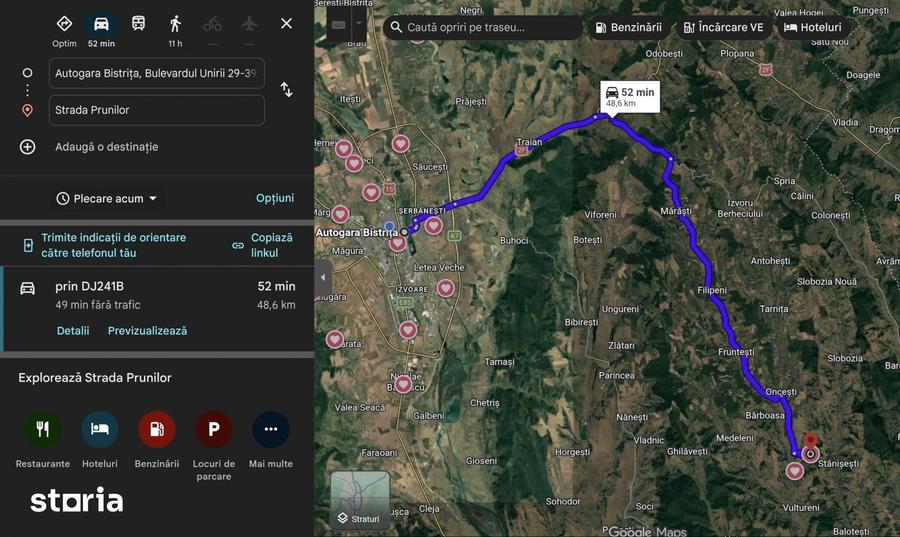
Task: Click the Onceşti map label
Action: pos(781,392)
